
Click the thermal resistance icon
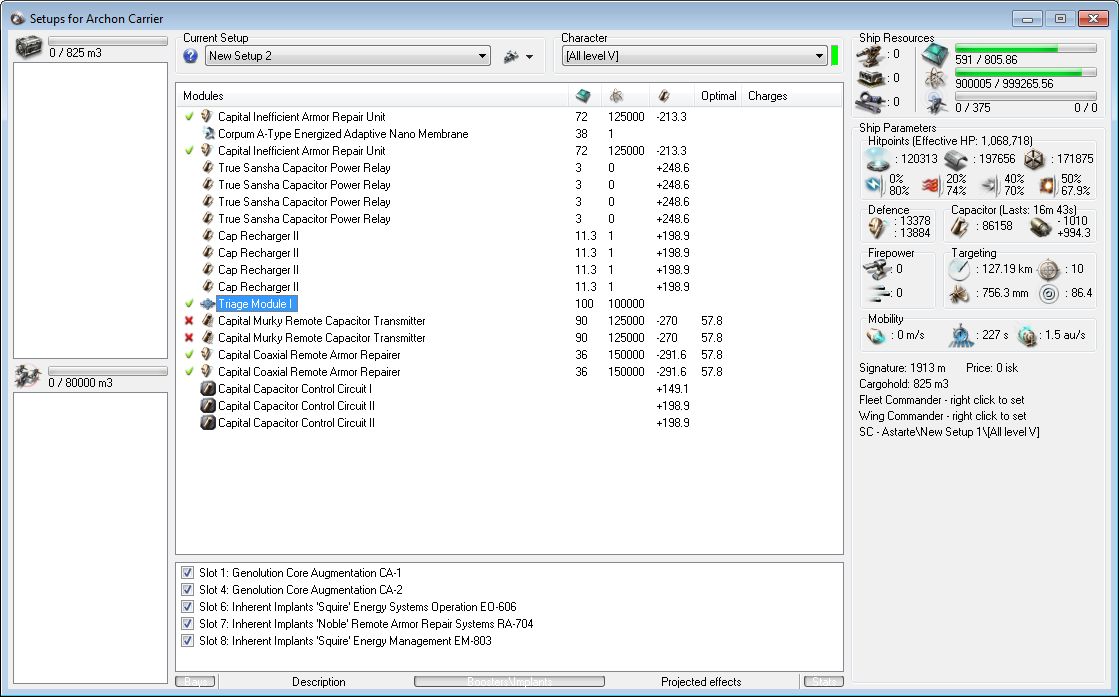click(931, 185)
